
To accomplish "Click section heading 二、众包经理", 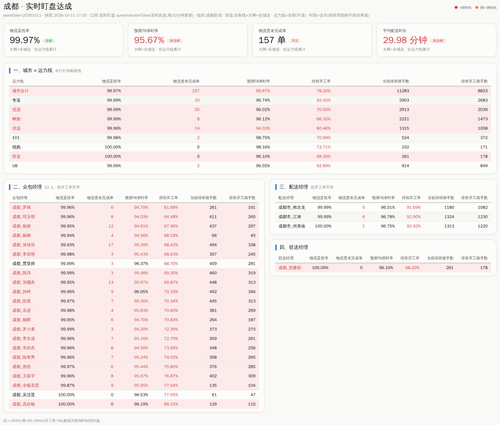I will coord(27,187).
